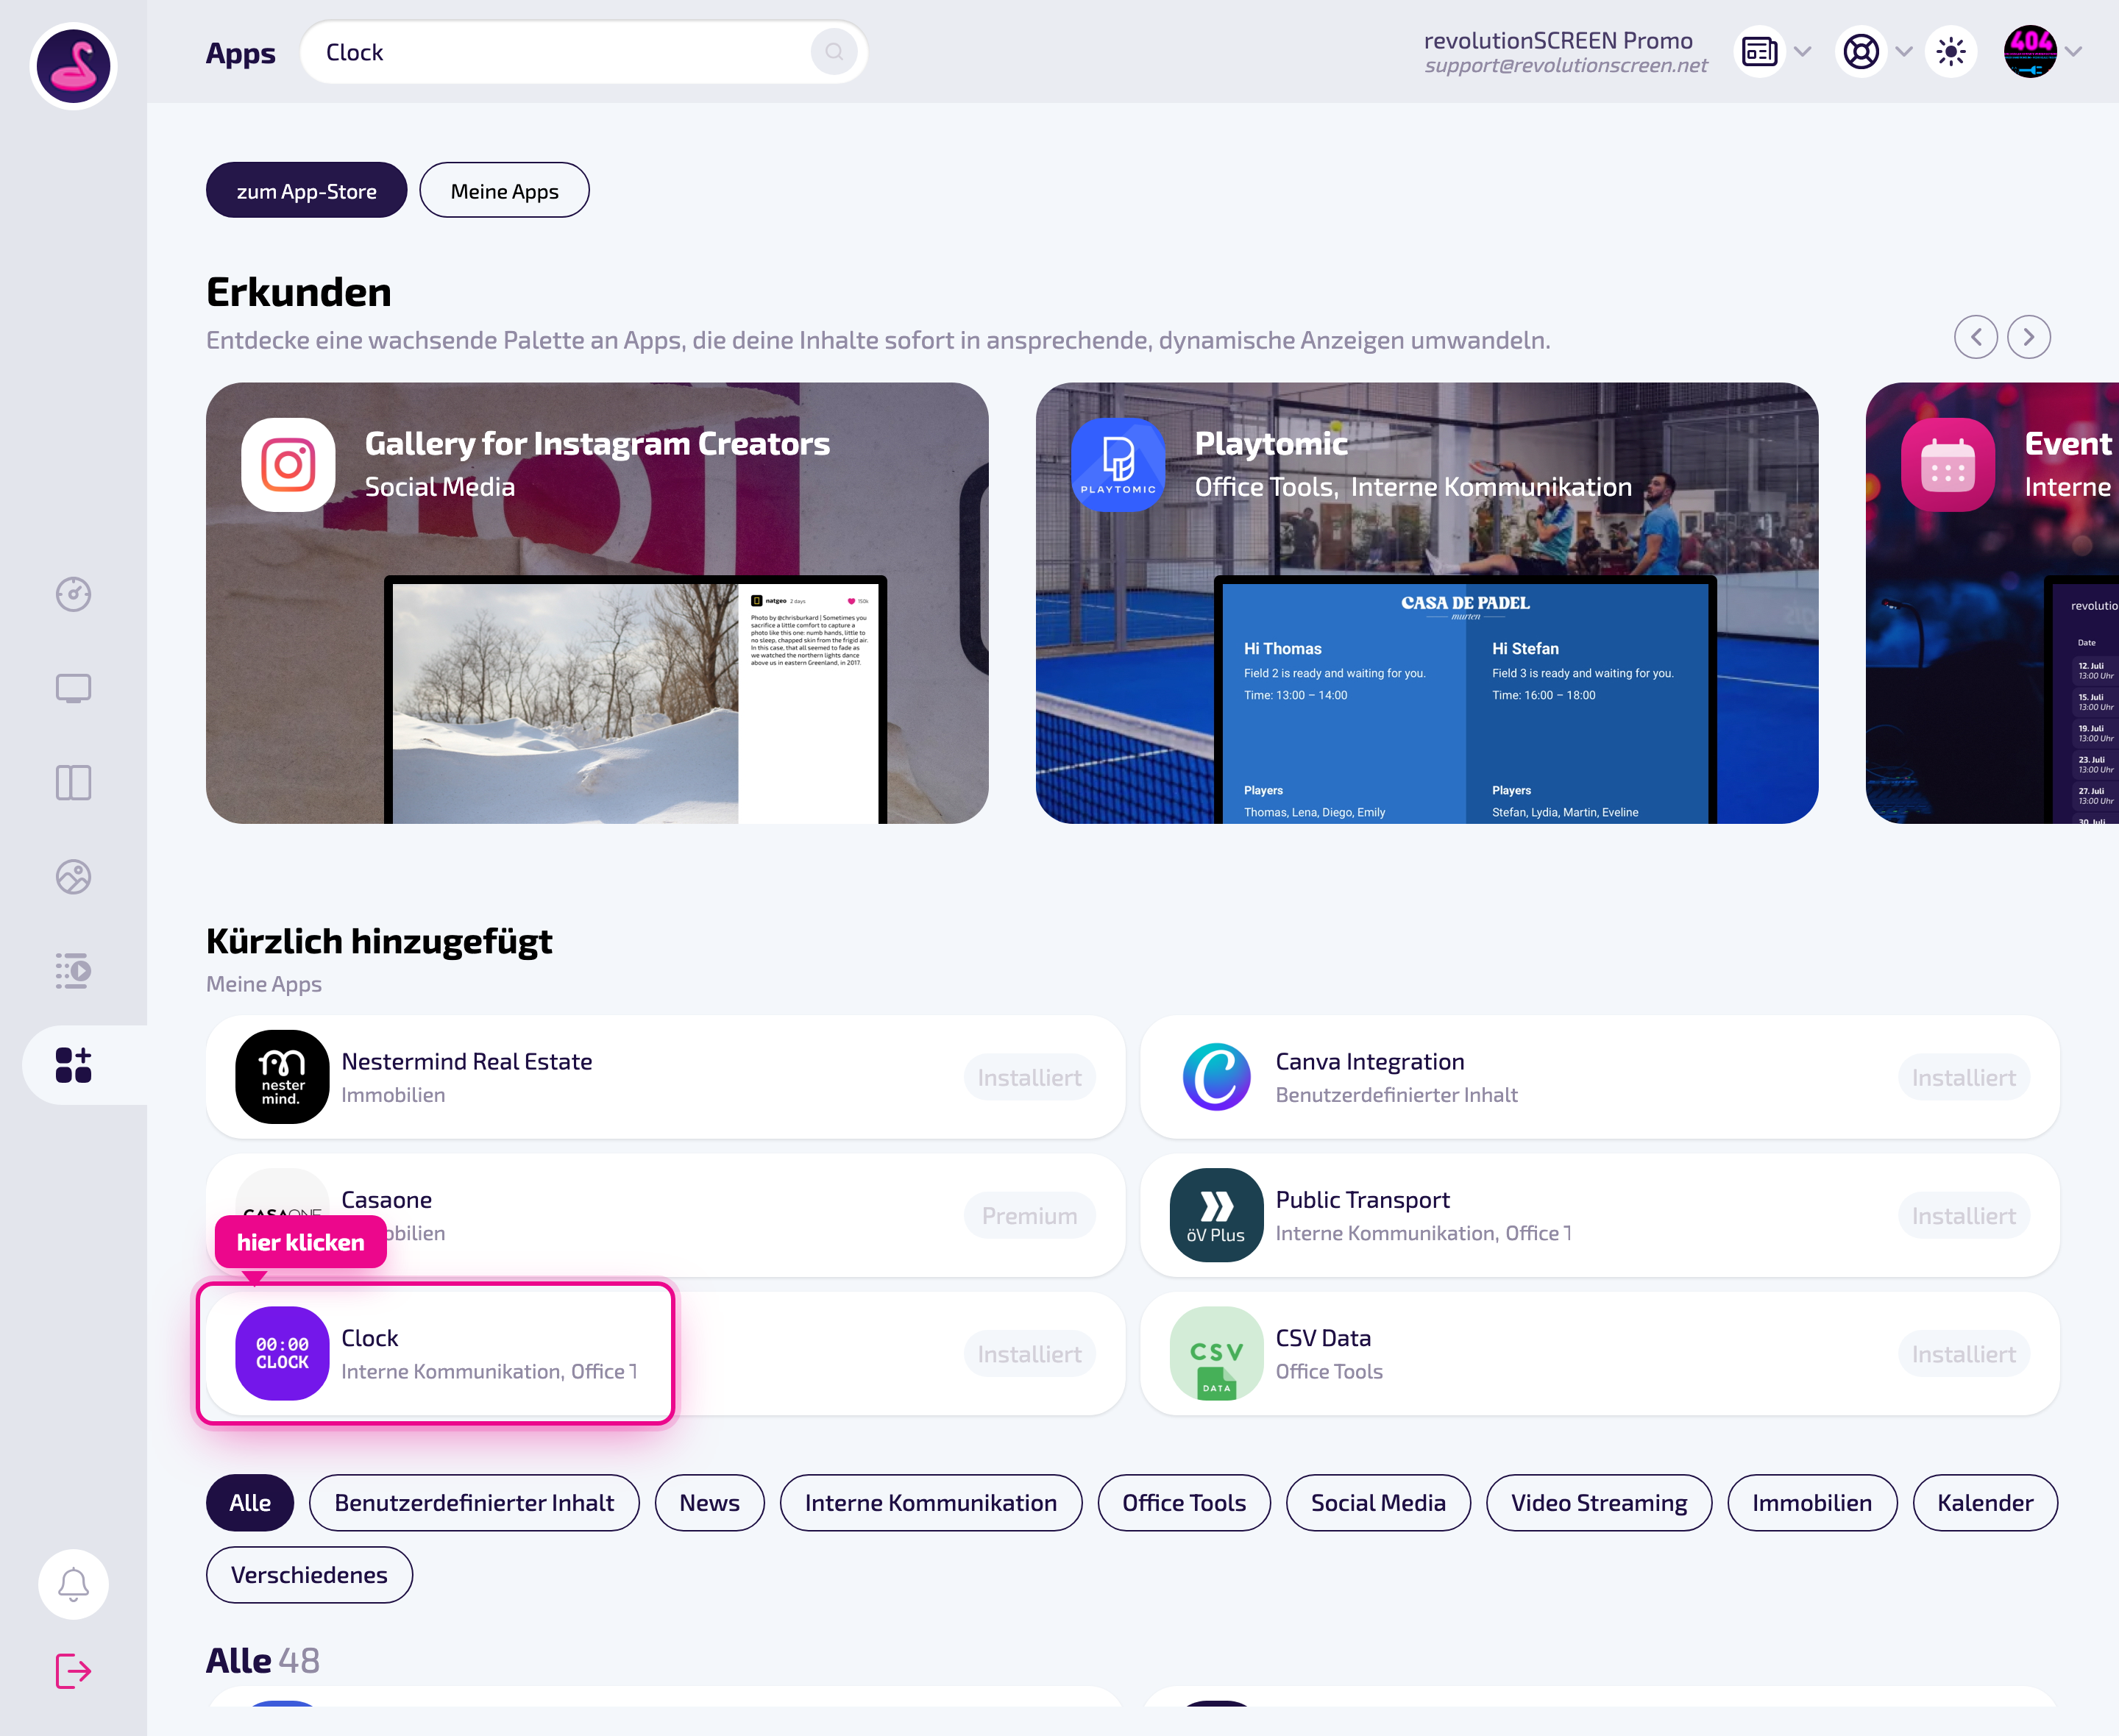Open the notifications bell icon

tap(73, 1584)
